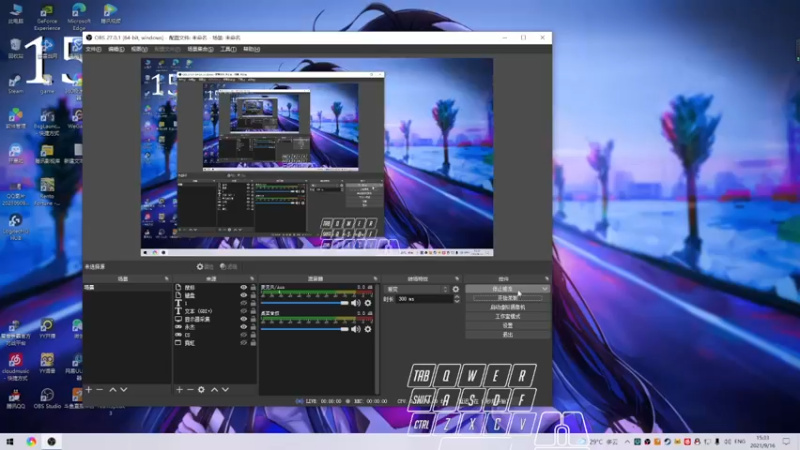Open 桌面音频 audio settings gear
Screen dimensions: 800x450
coord(367,328)
